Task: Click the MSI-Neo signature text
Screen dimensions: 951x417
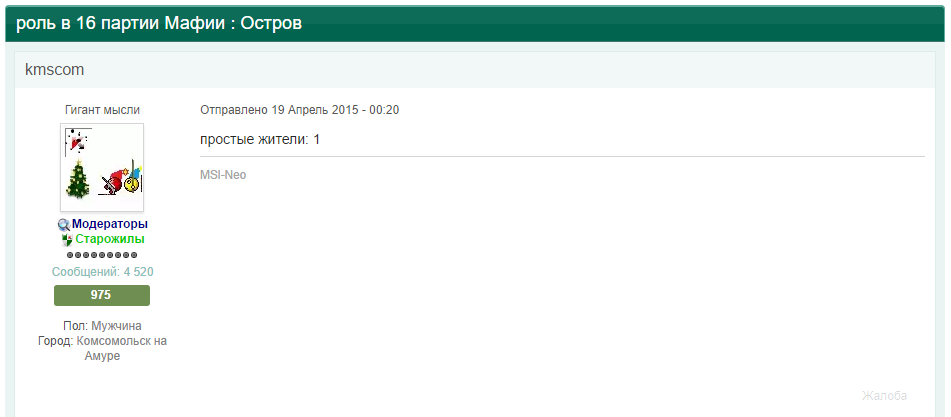Action: click(x=223, y=175)
